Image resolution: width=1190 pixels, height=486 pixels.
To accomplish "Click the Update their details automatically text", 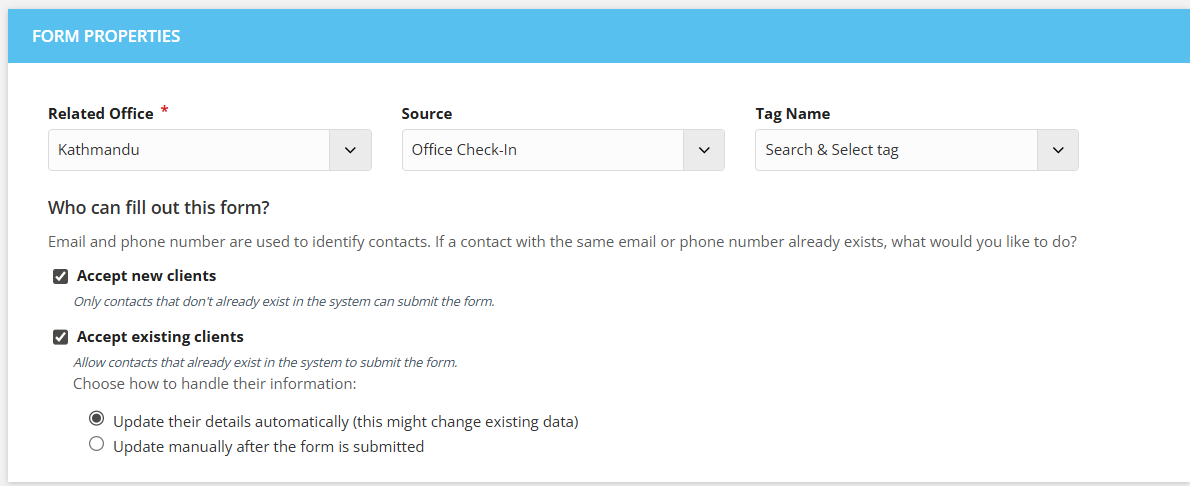I will click(346, 421).
